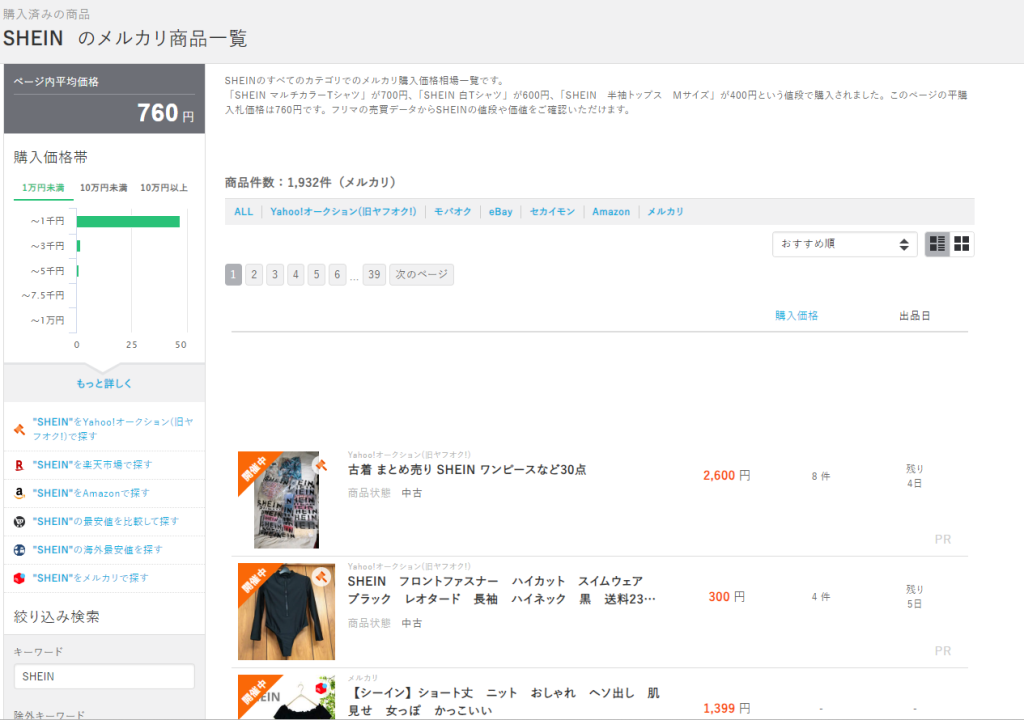Expand もっと詳しく price details
The image size is (1024, 720).
[104, 383]
